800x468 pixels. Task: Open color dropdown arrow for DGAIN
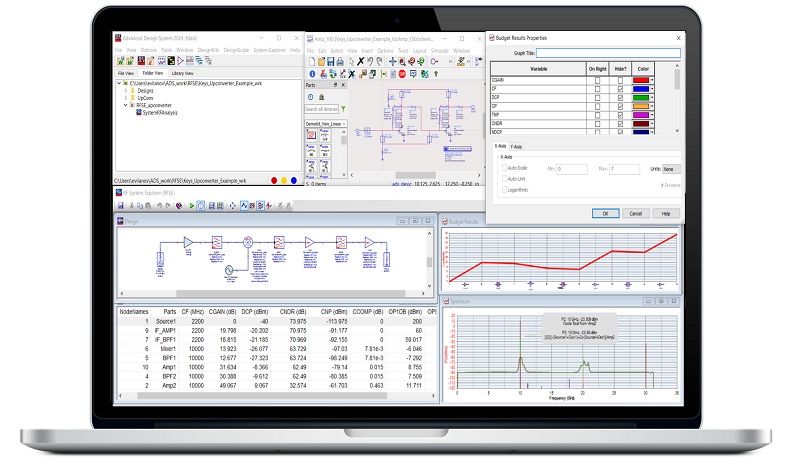pyautogui.click(x=652, y=80)
